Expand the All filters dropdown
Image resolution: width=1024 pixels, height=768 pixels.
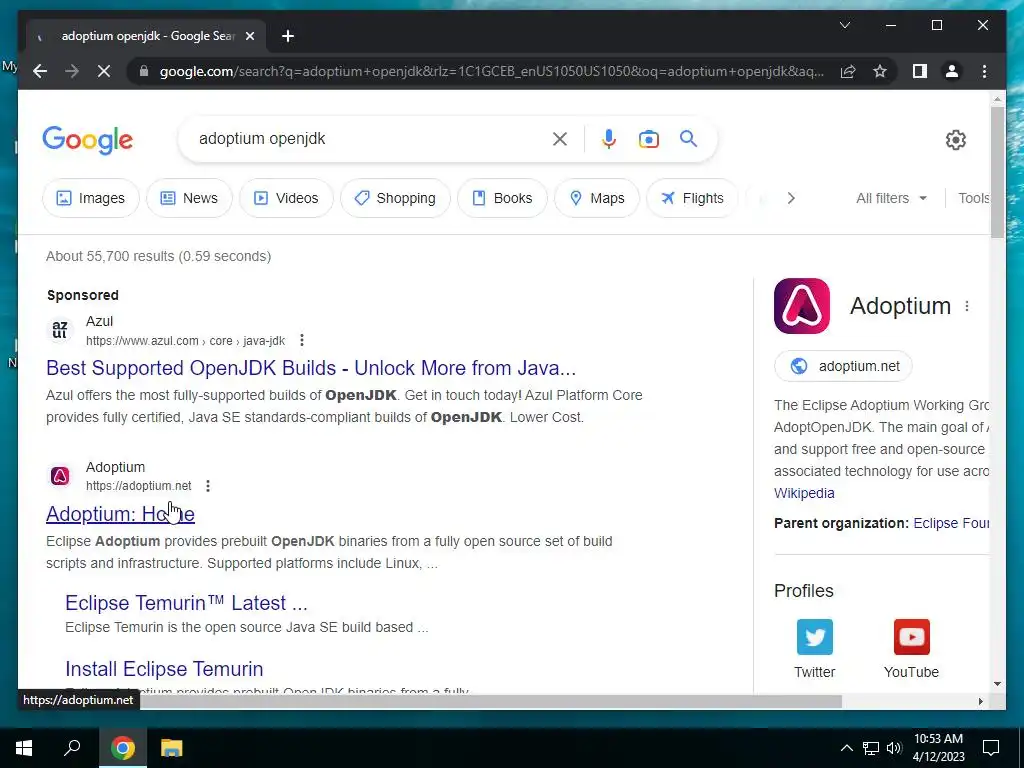891,198
